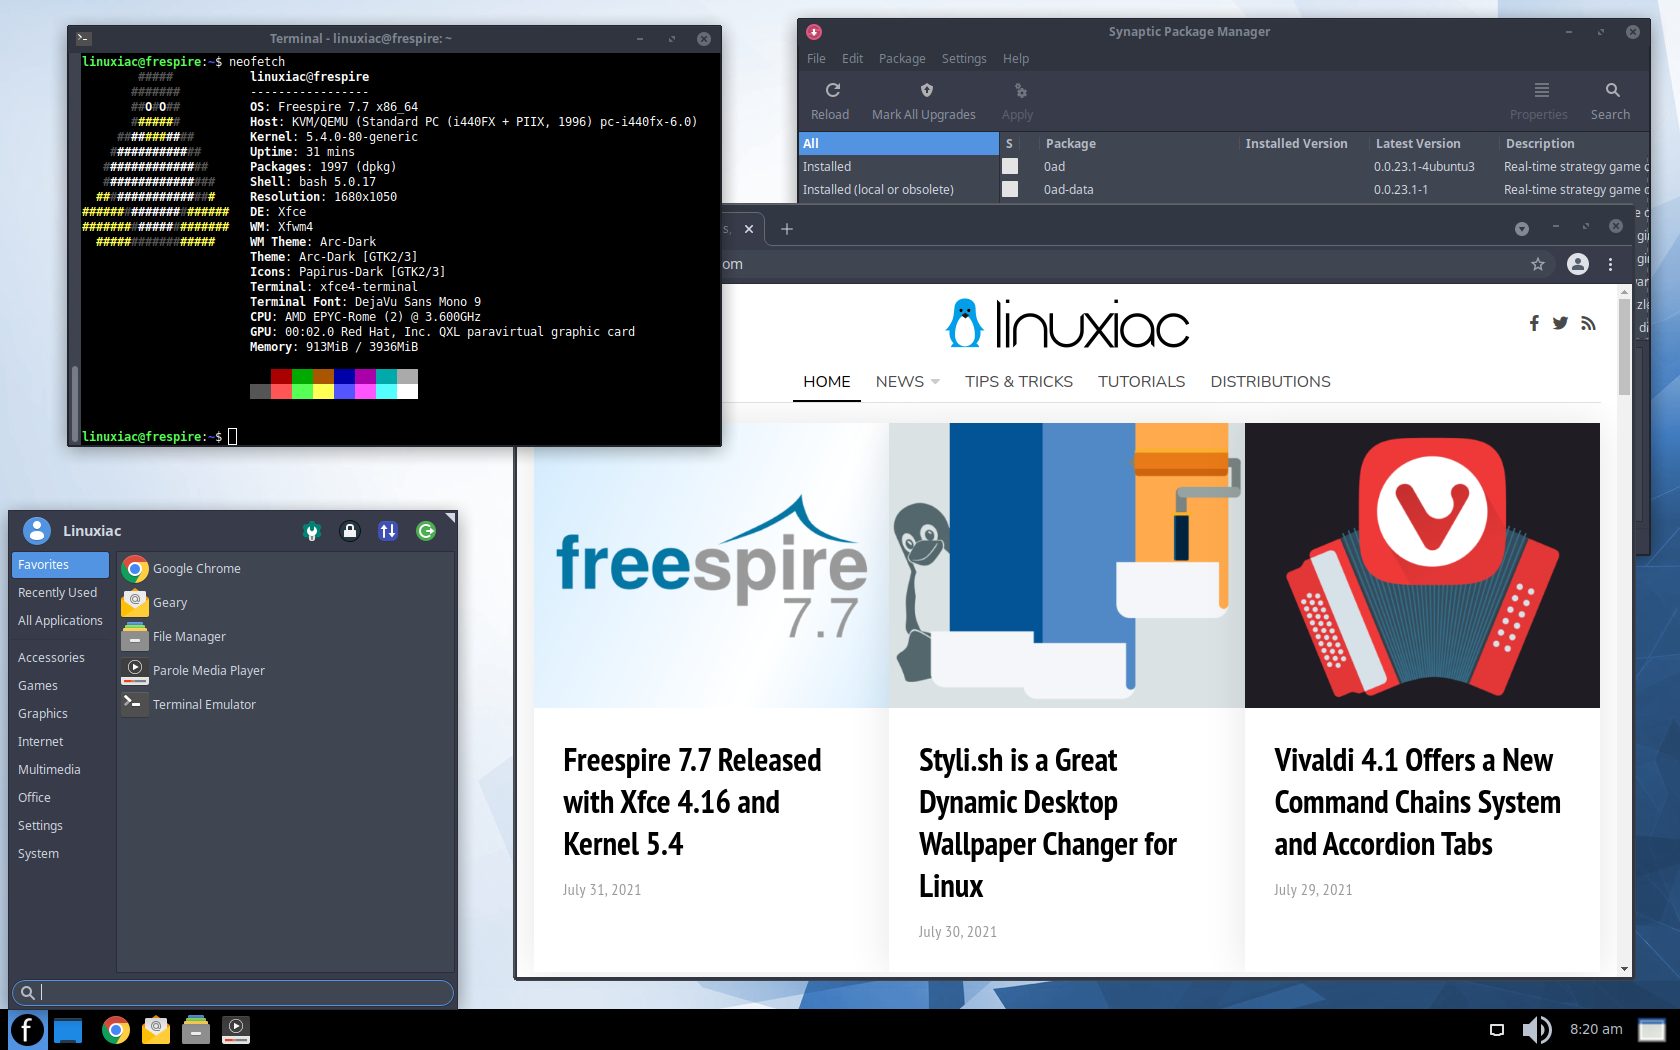The image size is (1680, 1050).
Task: Click Vivaldi accordion article thumbnail
Action: [1422, 565]
